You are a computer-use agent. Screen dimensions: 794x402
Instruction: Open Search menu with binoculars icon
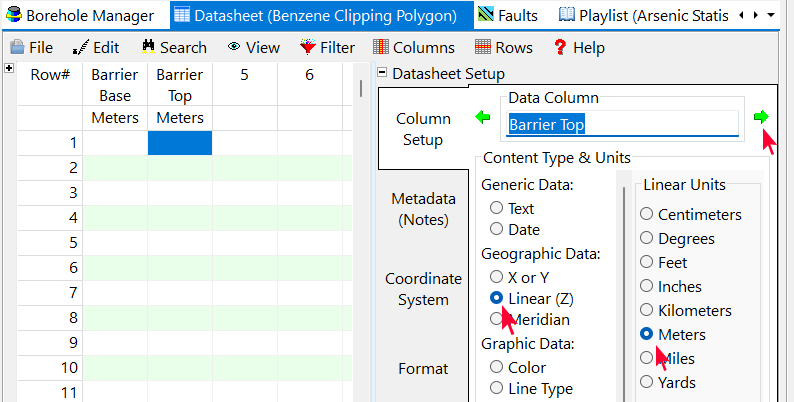pyautogui.click(x=174, y=47)
